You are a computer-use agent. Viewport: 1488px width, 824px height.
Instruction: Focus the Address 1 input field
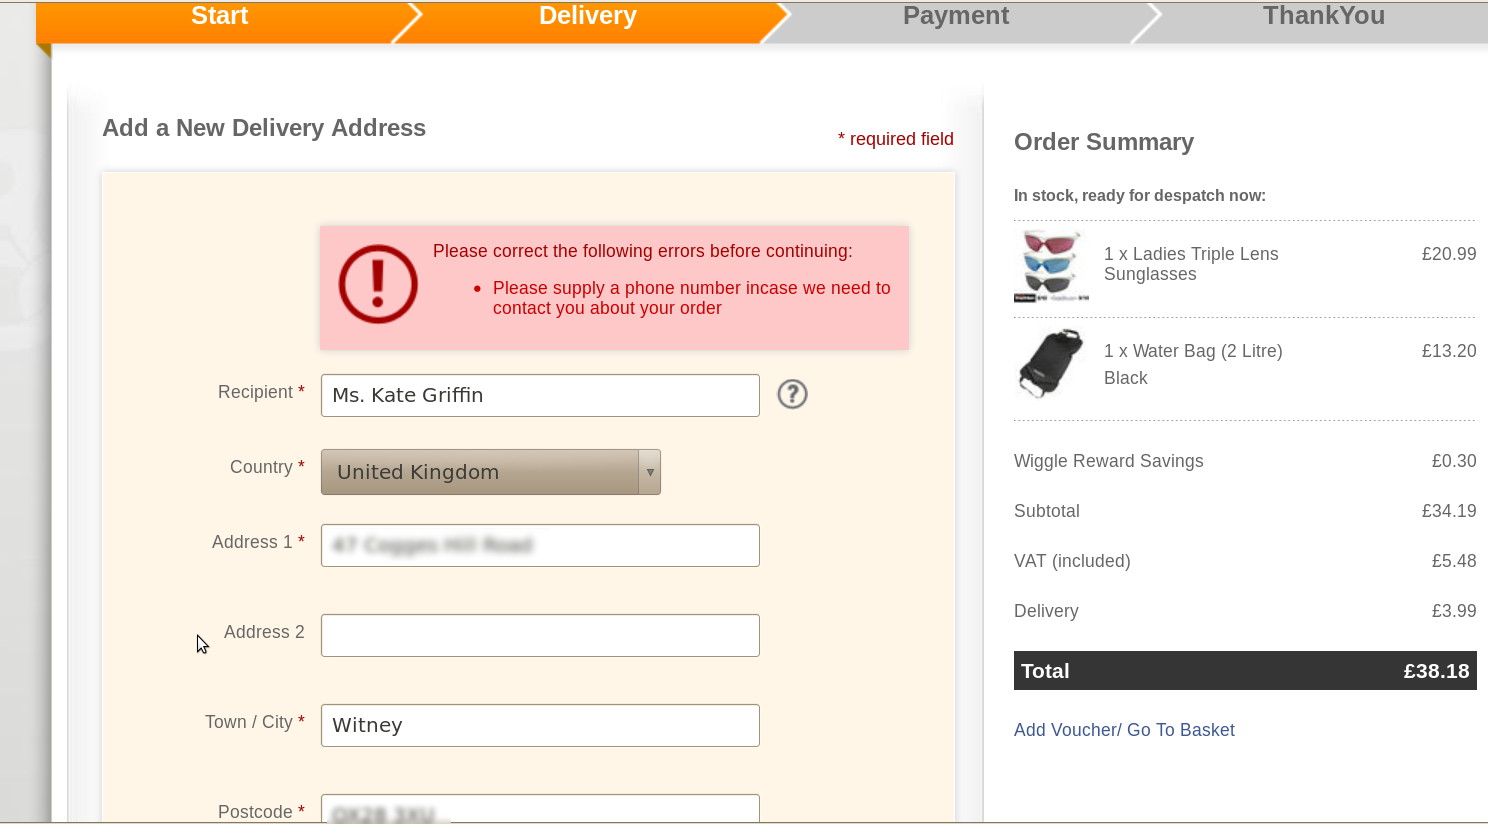coord(540,545)
